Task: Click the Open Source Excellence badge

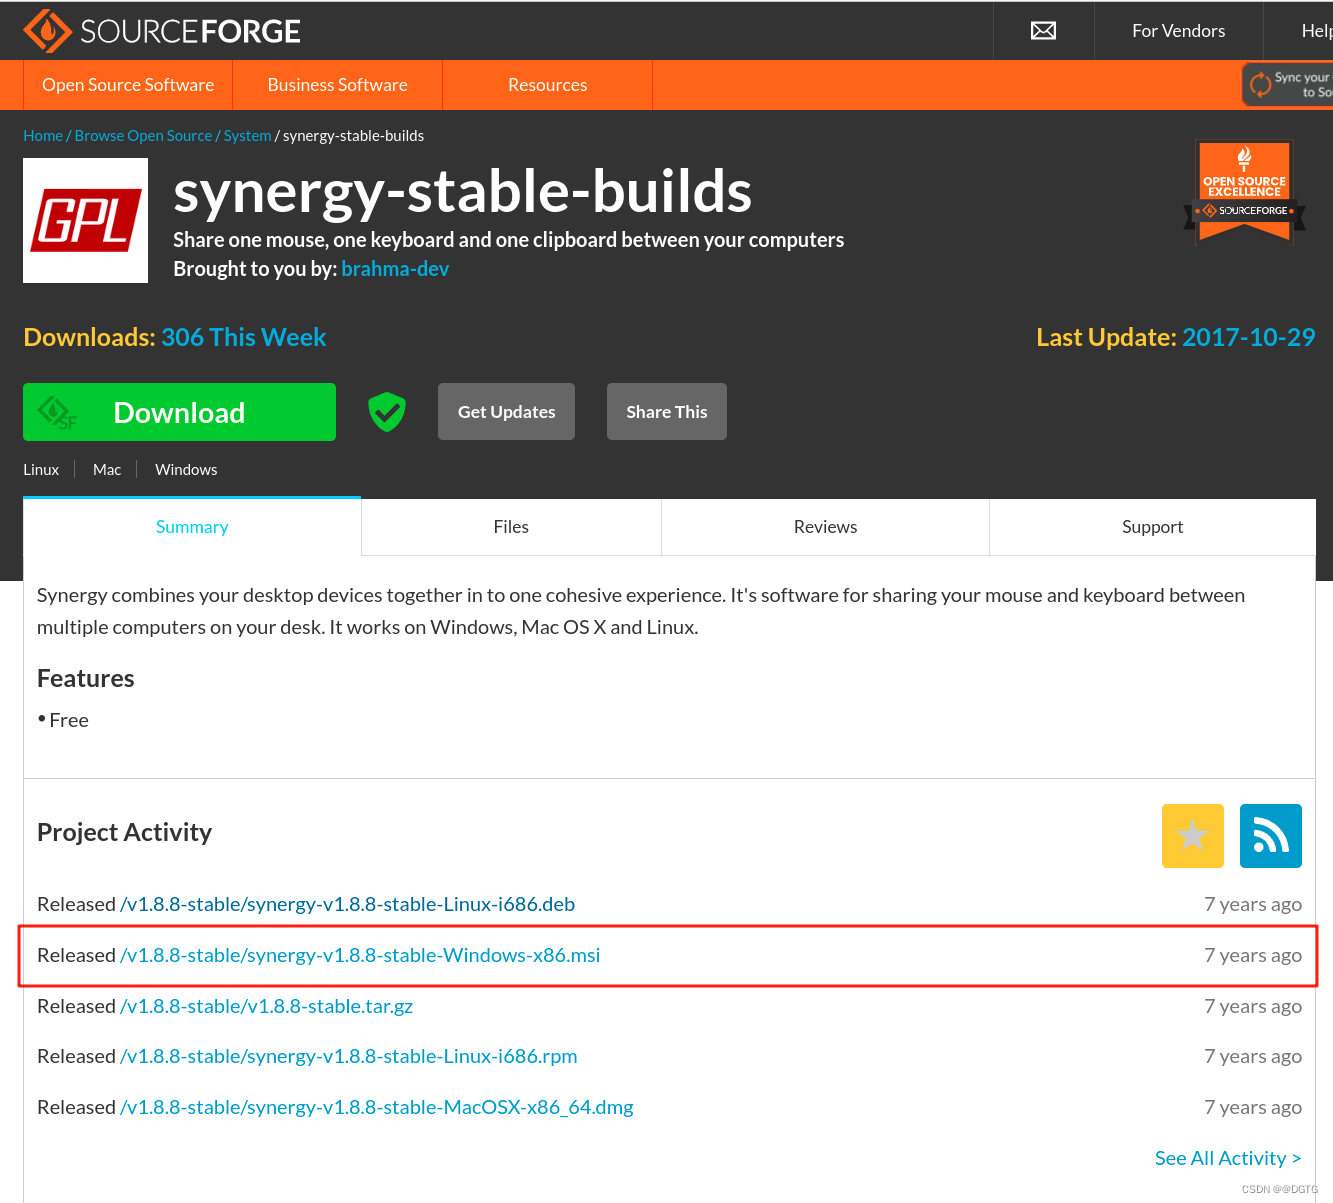Action: [1244, 192]
